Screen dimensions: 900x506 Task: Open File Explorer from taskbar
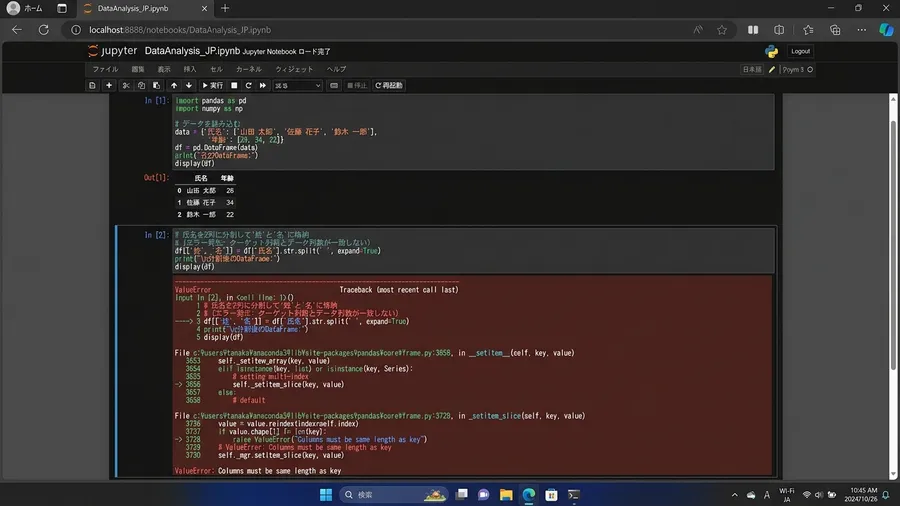coord(506,495)
